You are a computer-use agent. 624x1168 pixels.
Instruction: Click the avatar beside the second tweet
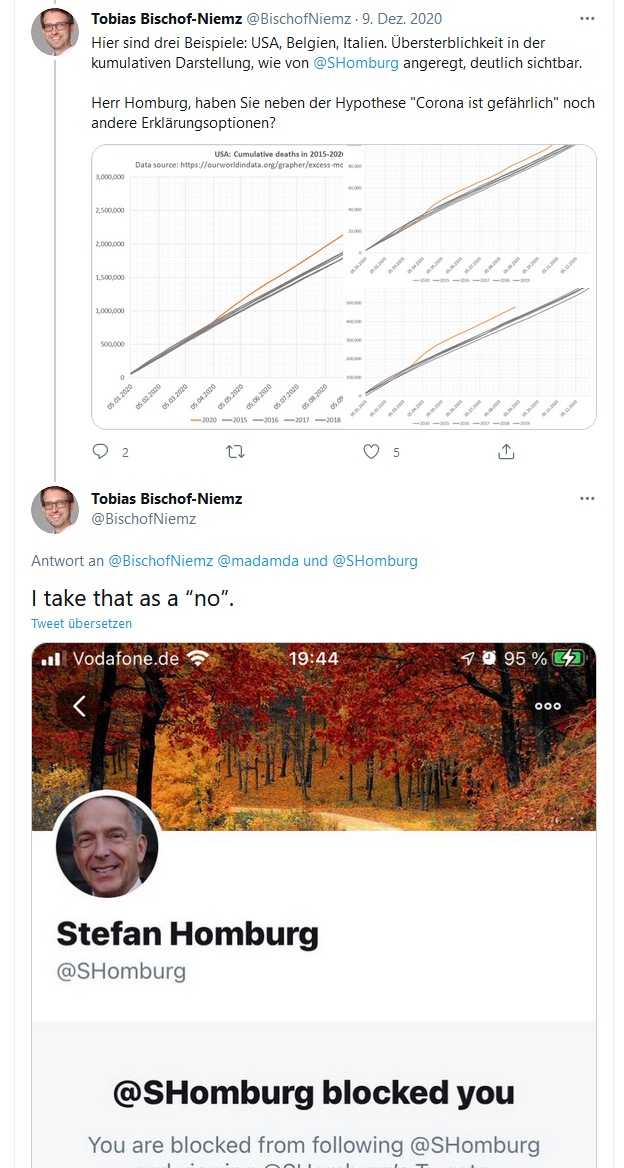tap(54, 510)
